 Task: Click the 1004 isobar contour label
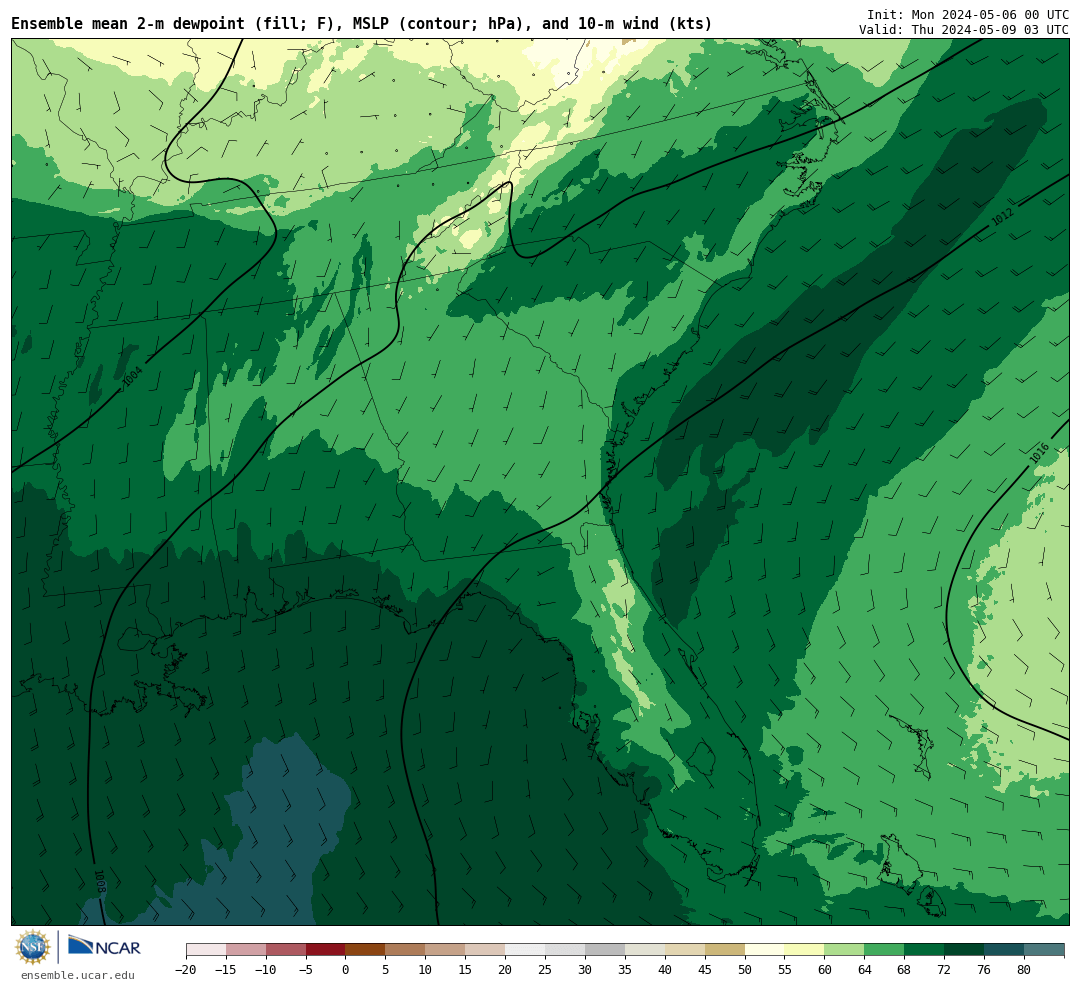point(132,376)
